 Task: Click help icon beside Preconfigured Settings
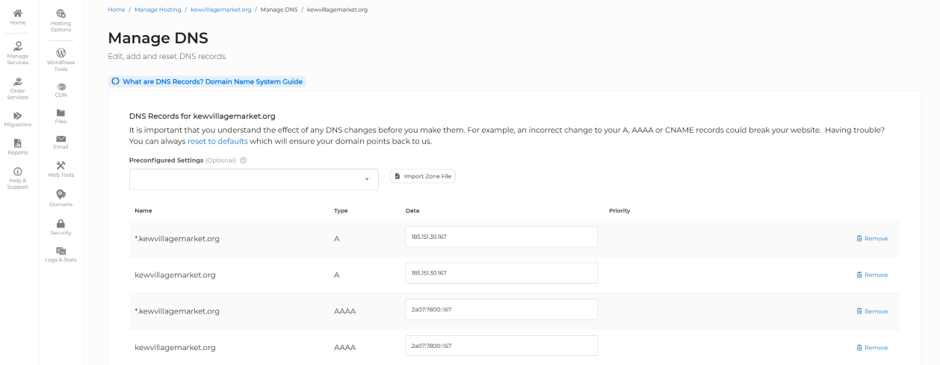click(x=243, y=161)
